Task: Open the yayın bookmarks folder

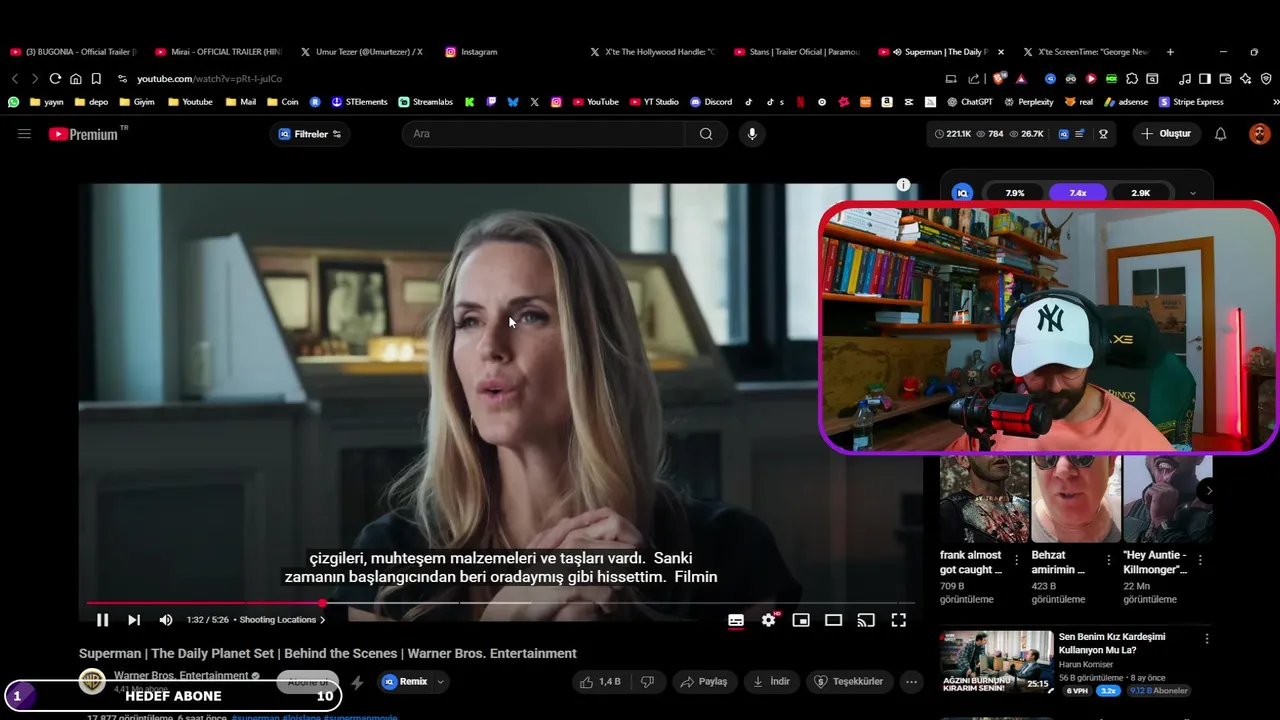Action: pyautogui.click(x=47, y=102)
